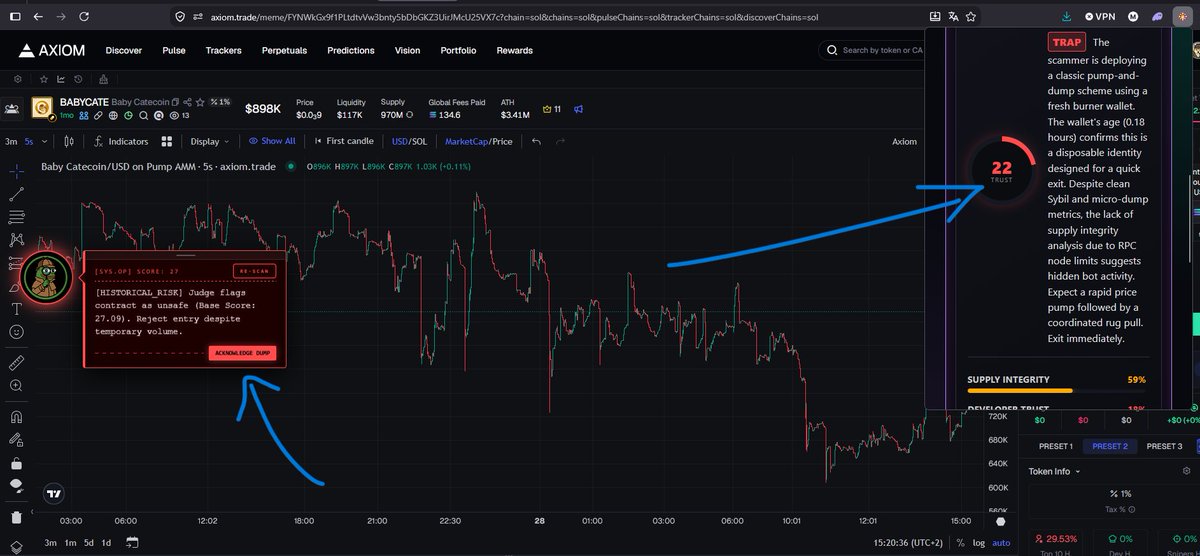Open the Pulse page
This screenshot has height=556, width=1200.
pyautogui.click(x=174, y=50)
